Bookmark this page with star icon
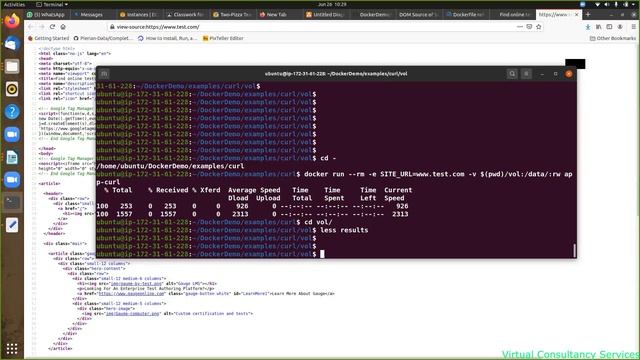Viewport: 640px width, 360px height. [539, 27]
